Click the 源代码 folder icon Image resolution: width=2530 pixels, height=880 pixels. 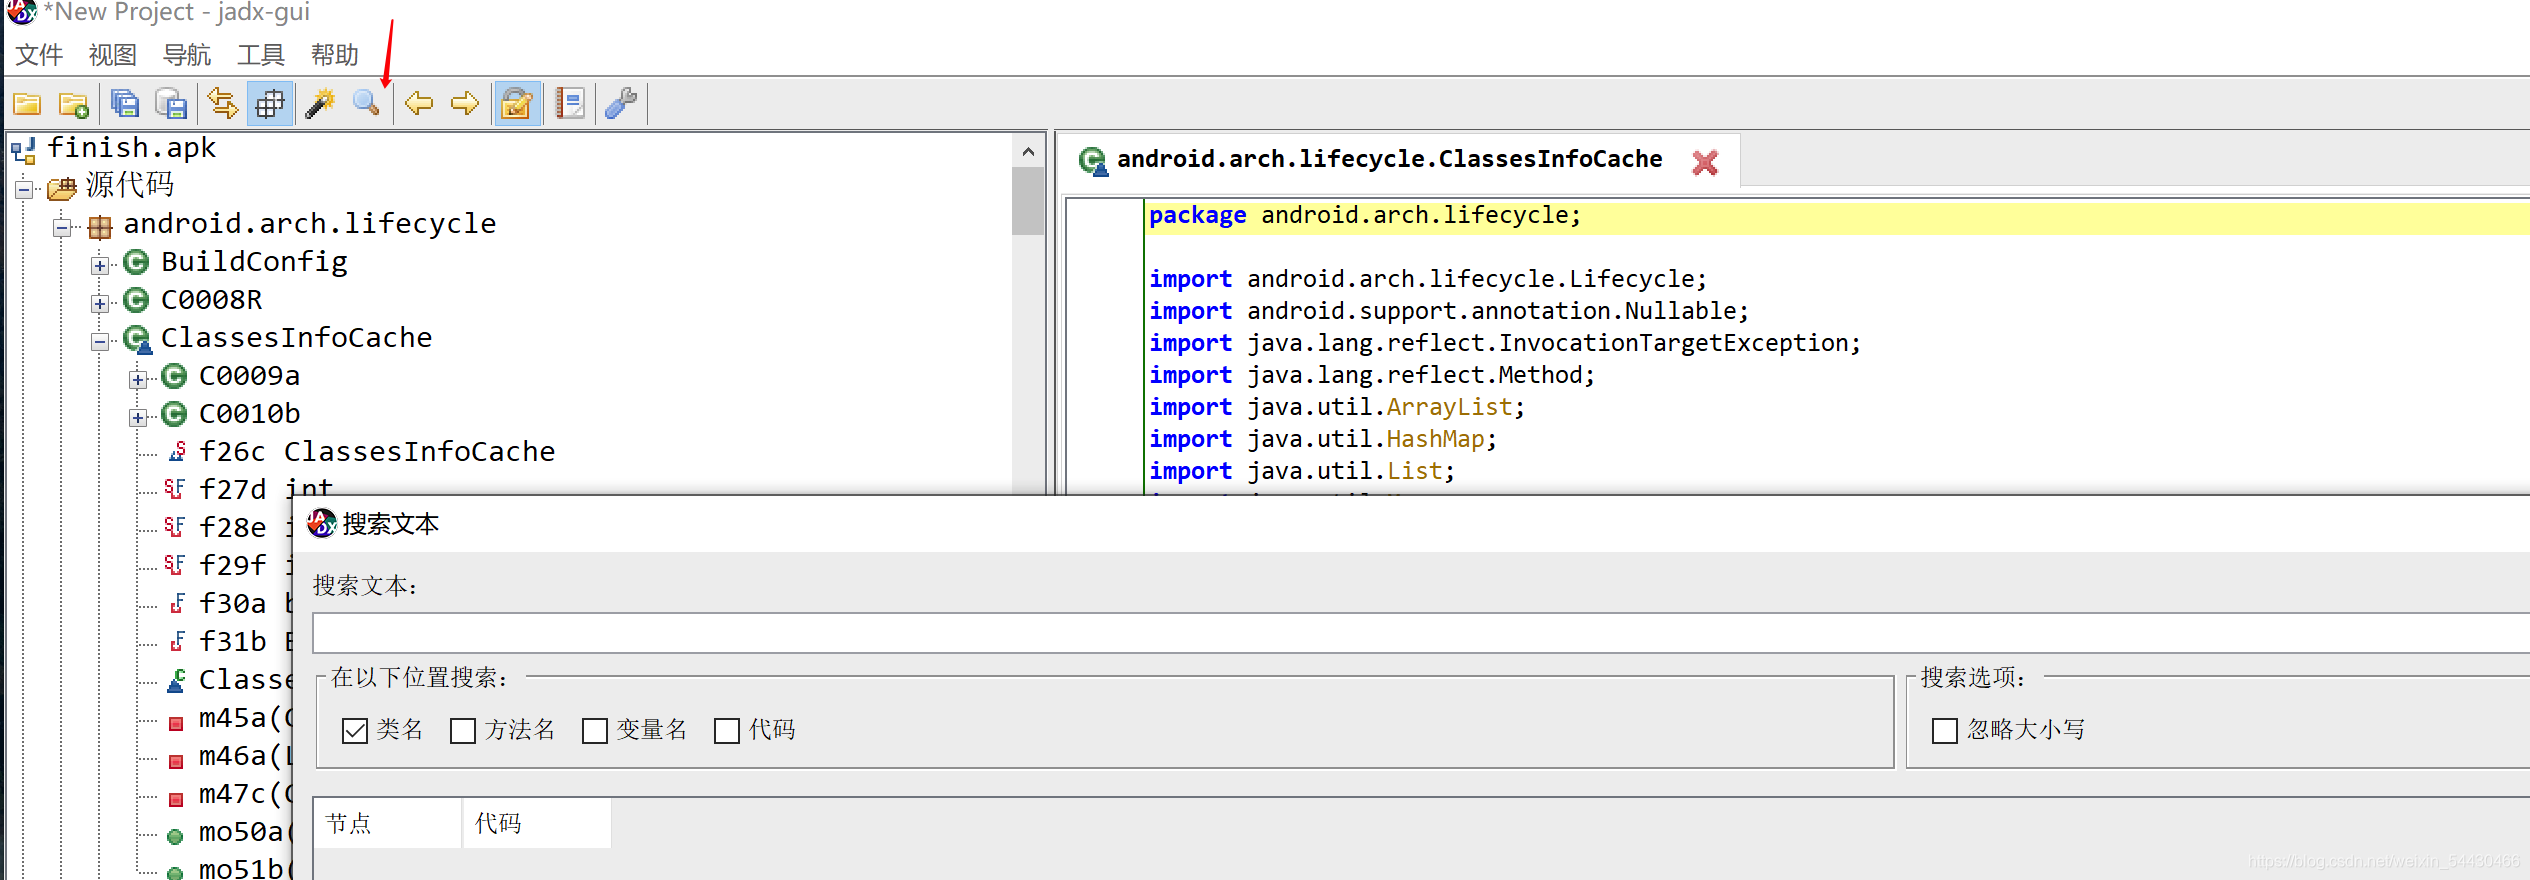pyautogui.click(x=62, y=188)
